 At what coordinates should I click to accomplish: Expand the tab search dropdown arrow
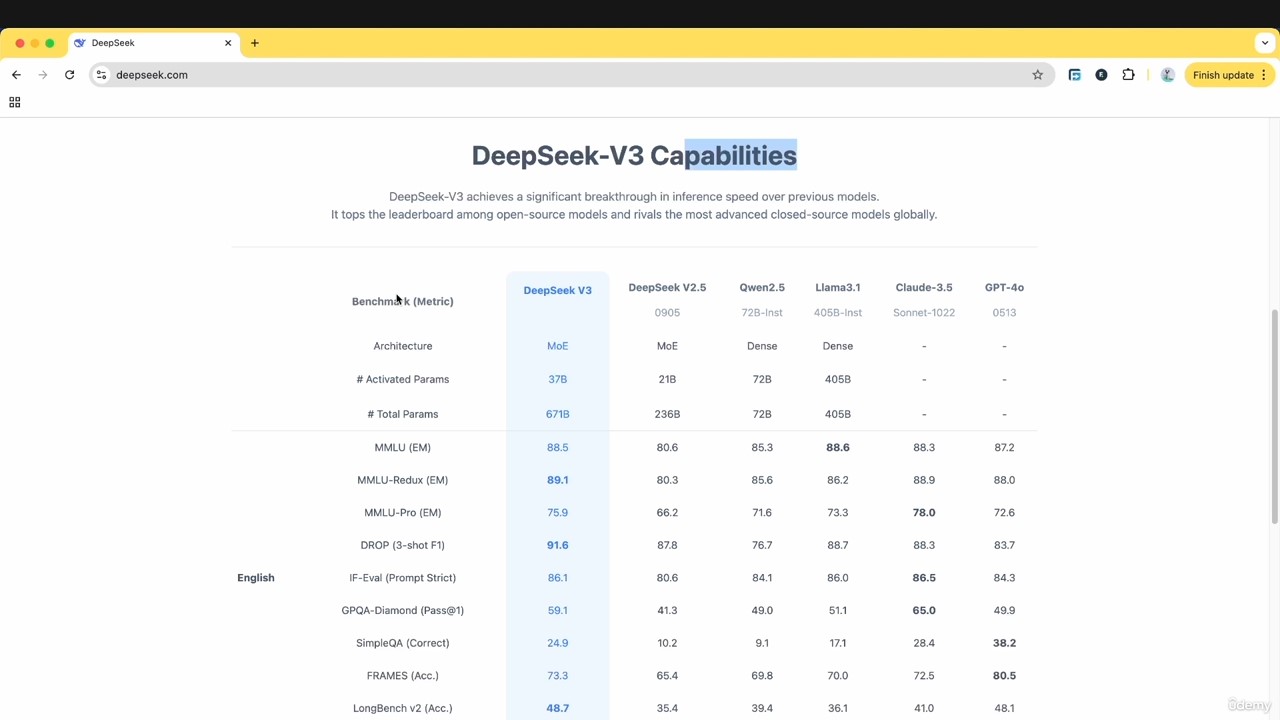click(x=1266, y=43)
